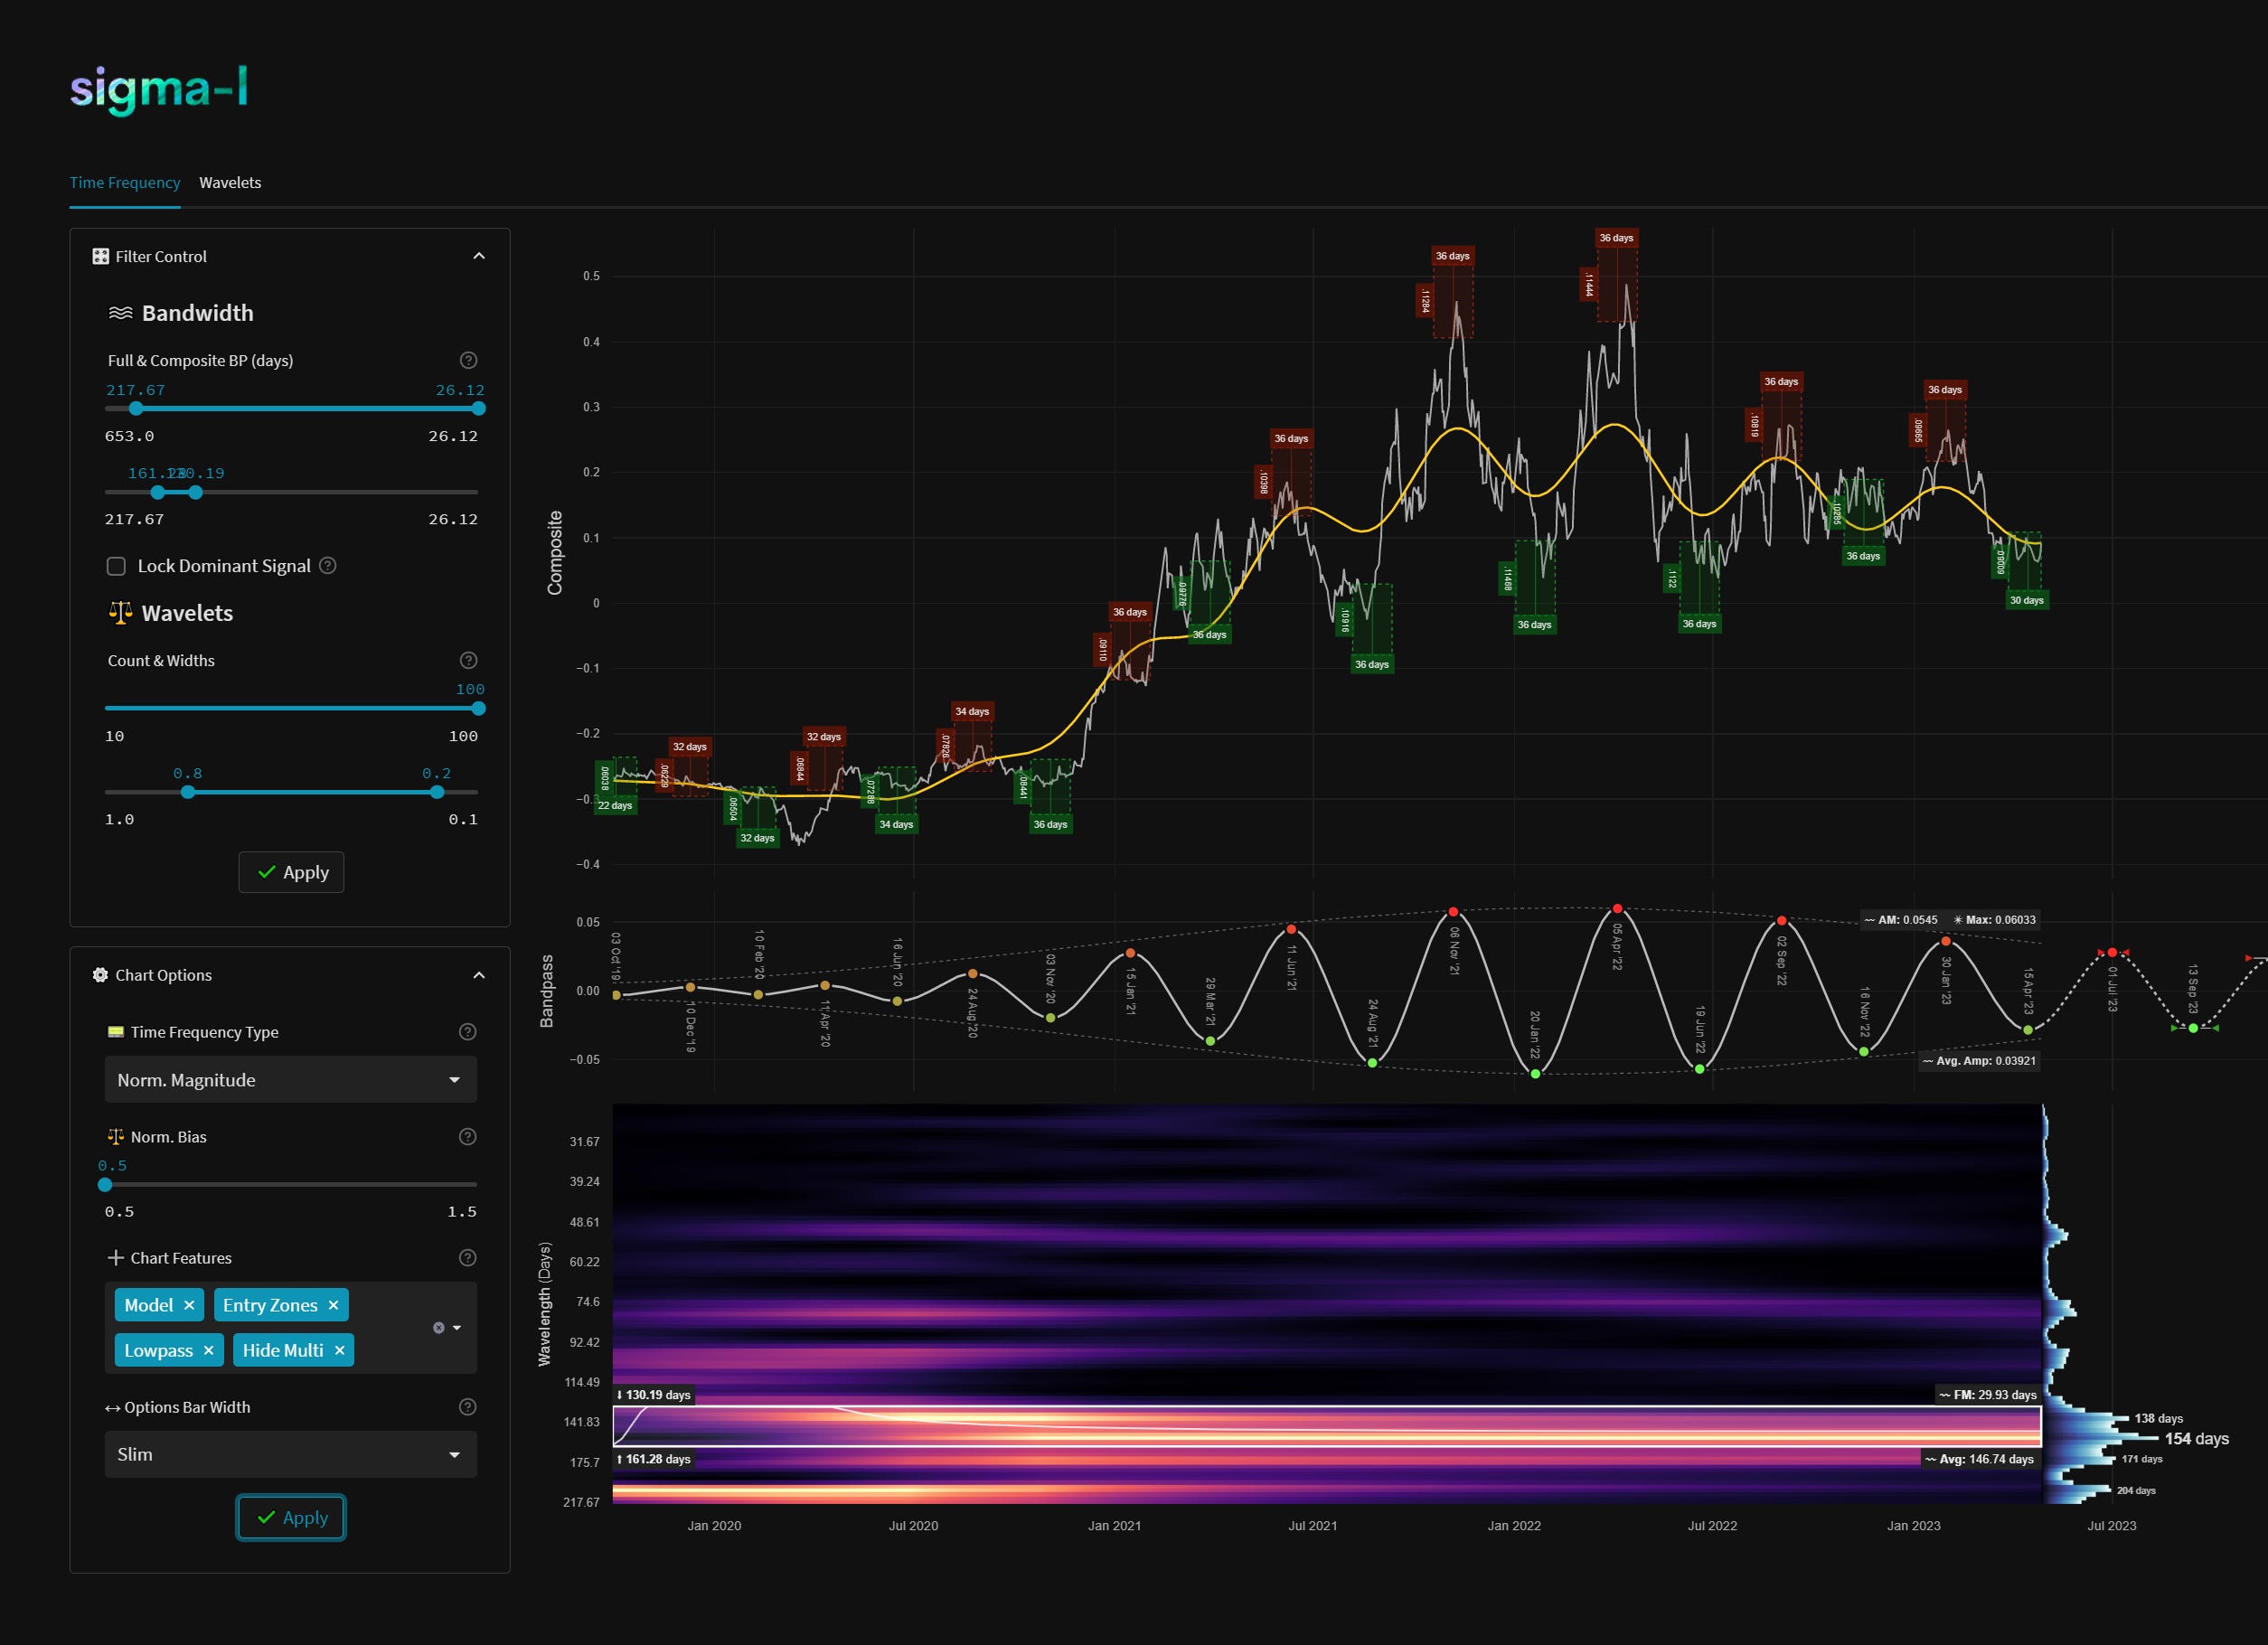2268x1645 pixels.
Task: Click the 171 days spectrum label
Action: (2142, 1460)
